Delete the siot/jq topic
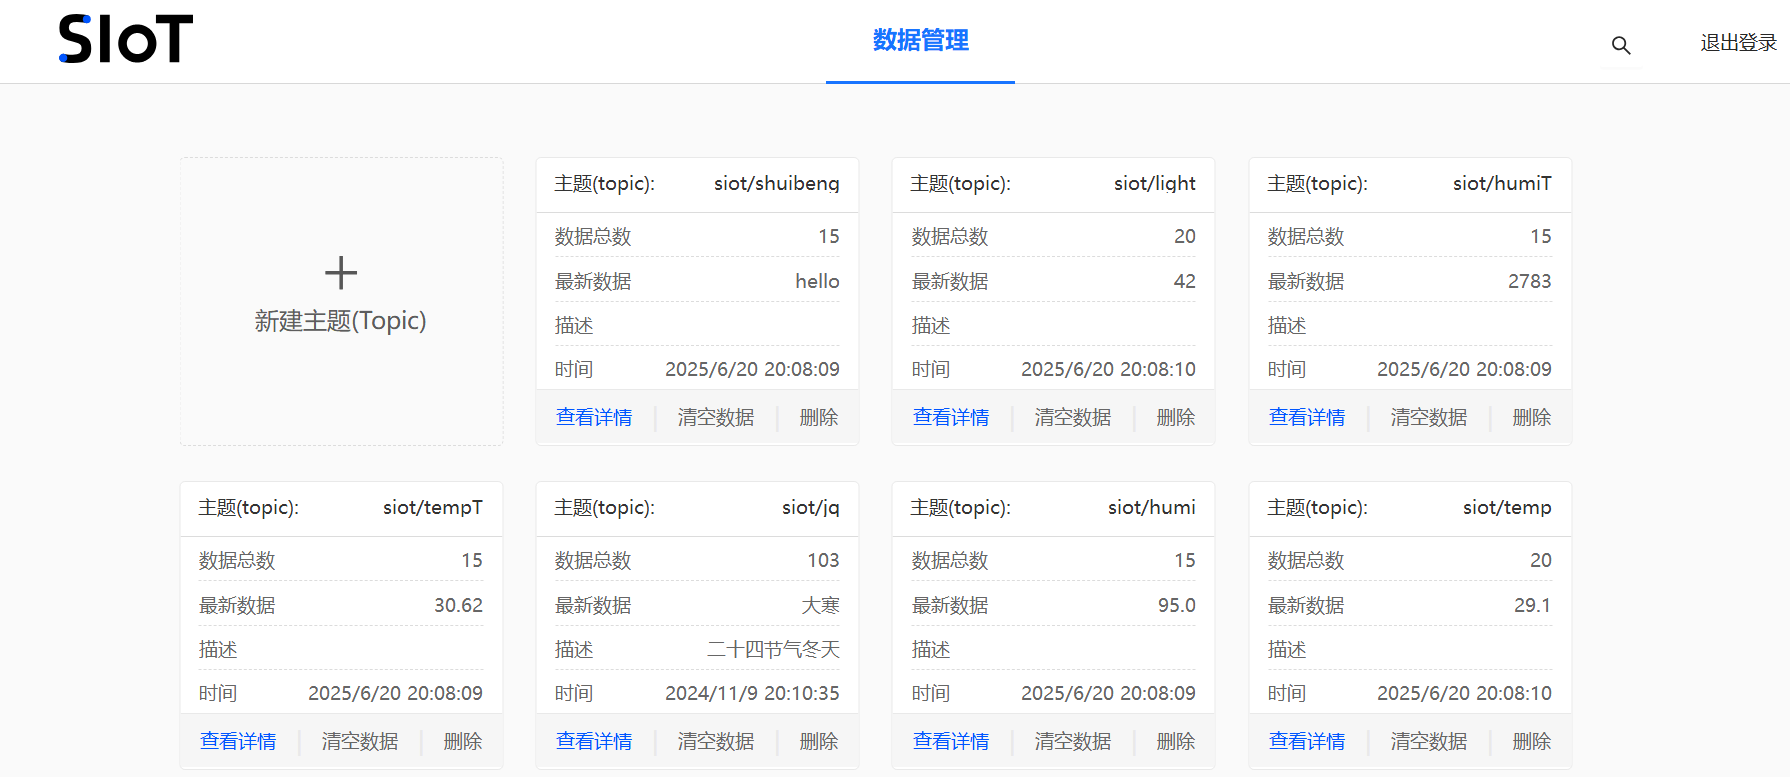The height and width of the screenshot is (777, 1790). point(819,741)
